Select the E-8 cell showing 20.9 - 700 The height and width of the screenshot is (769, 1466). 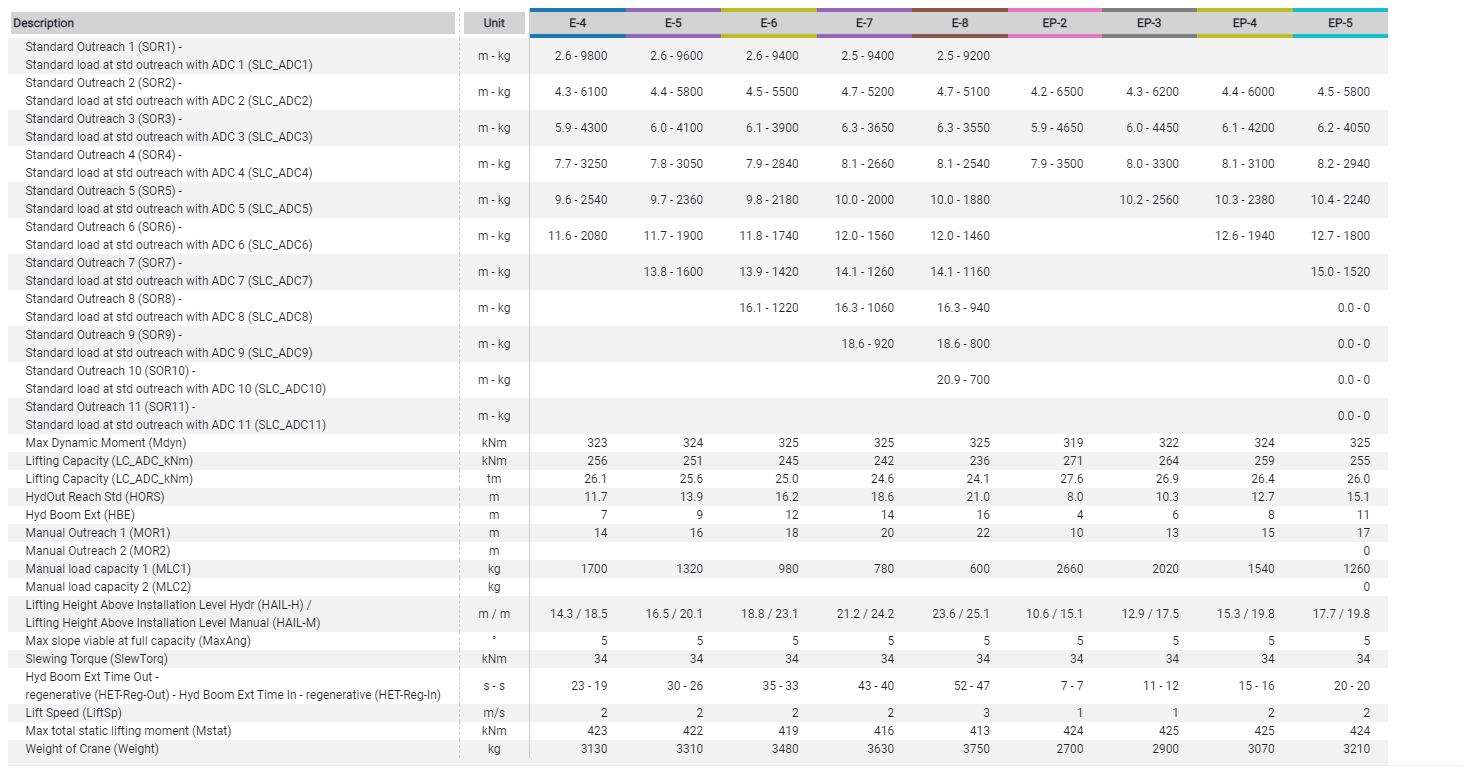[963, 380]
